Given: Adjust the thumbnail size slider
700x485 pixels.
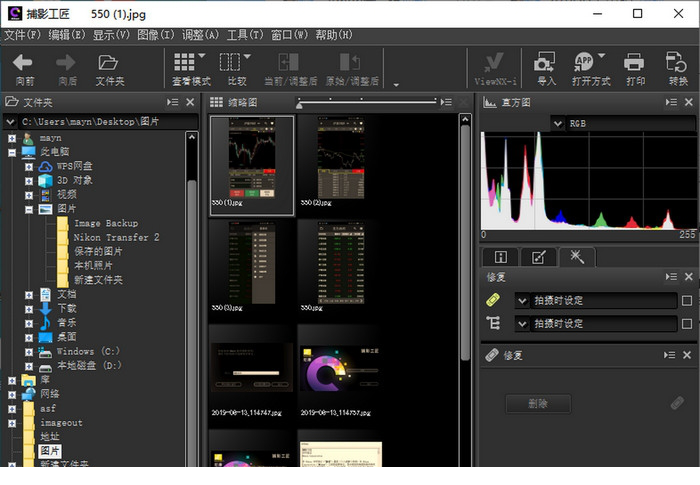Looking at the screenshot, I should 299,103.
